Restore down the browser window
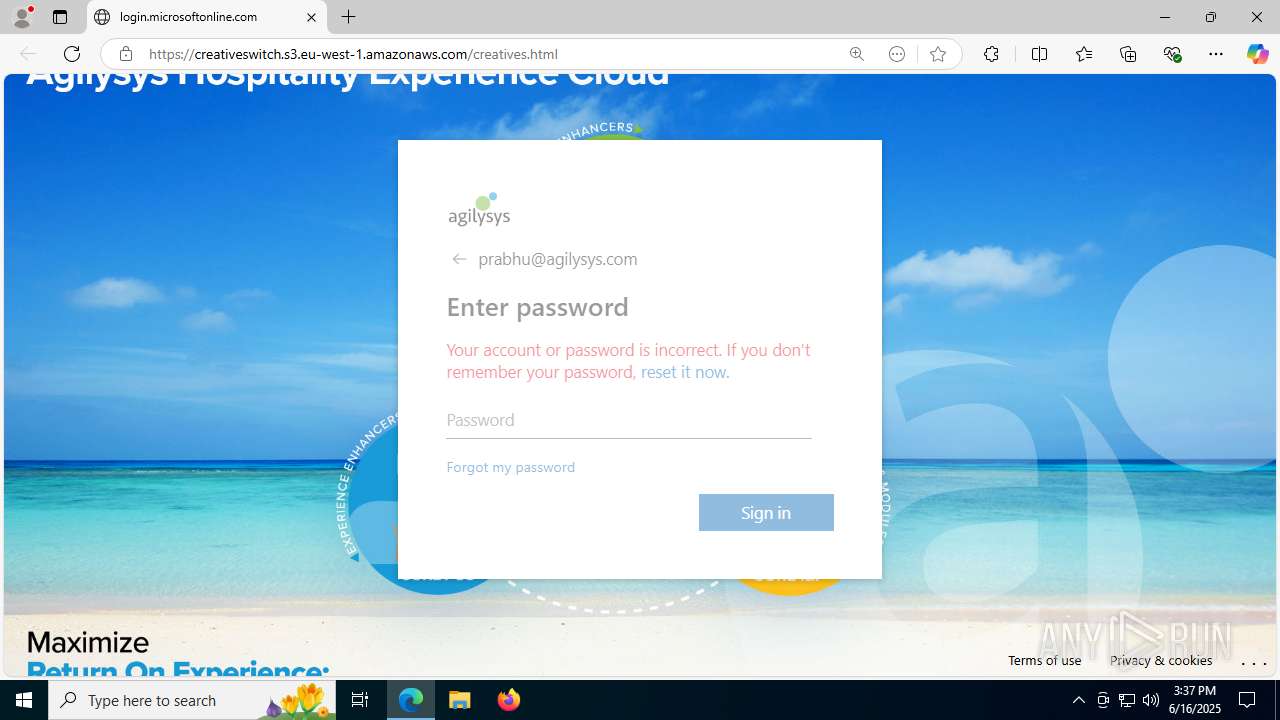The image size is (1280, 720). tap(1210, 17)
